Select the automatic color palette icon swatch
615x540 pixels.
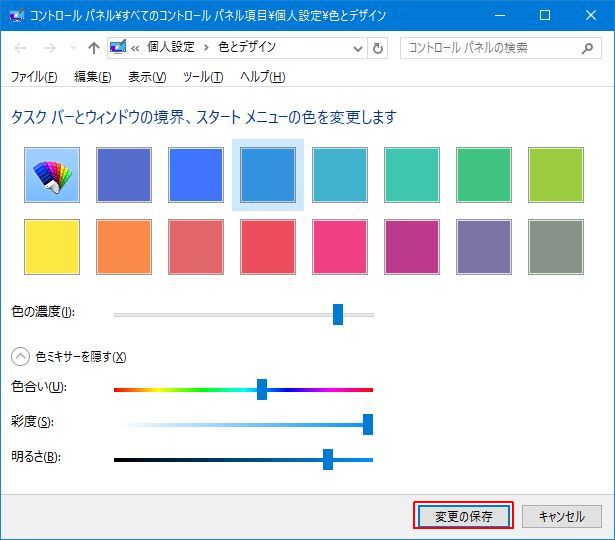[x=52, y=175]
